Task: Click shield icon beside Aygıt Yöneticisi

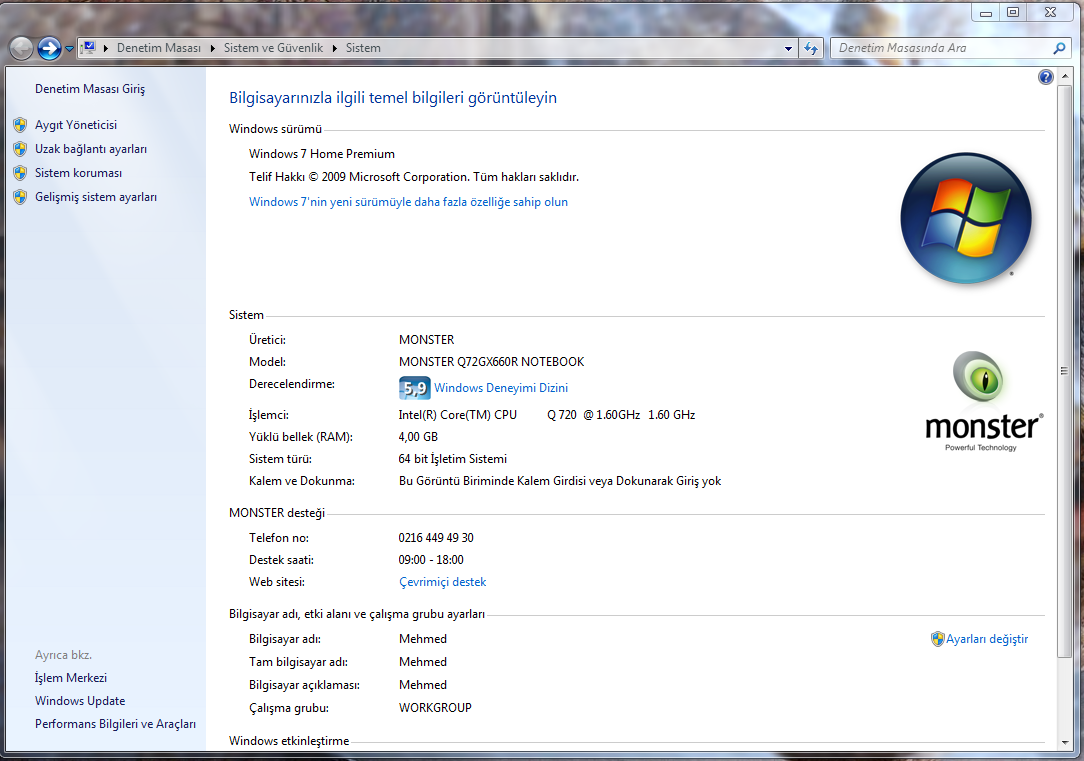Action: click(x=20, y=125)
